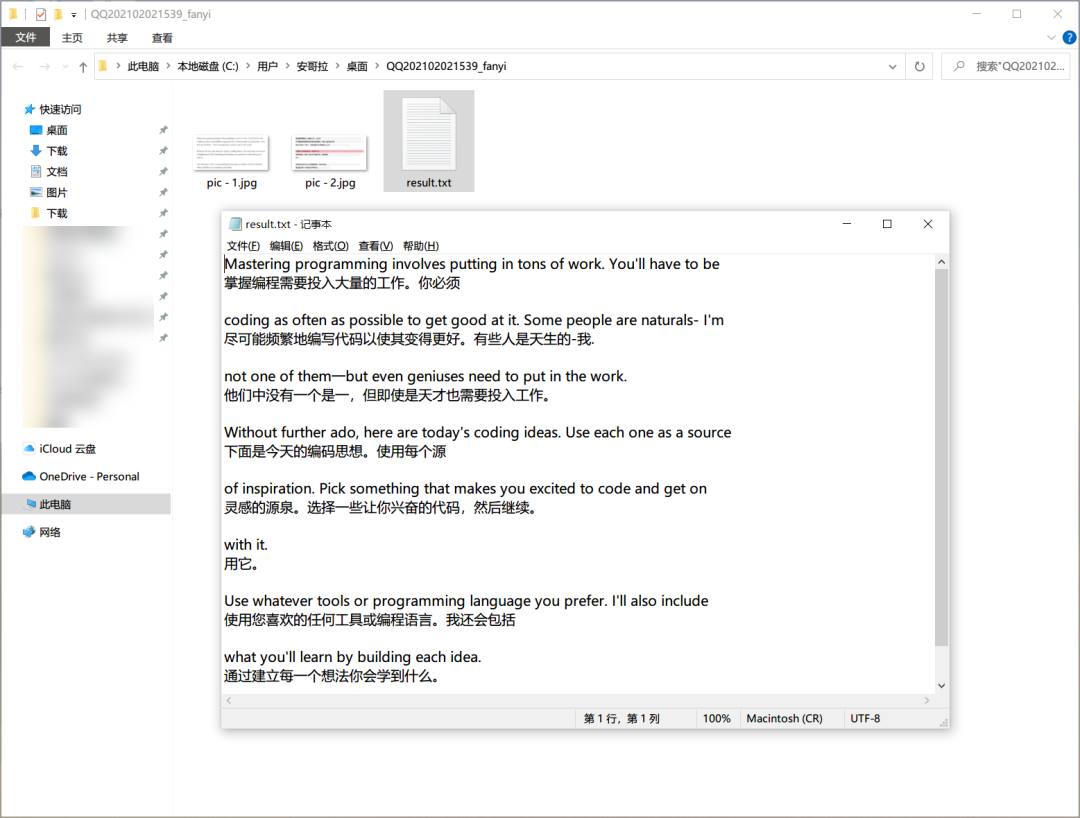
Task: Maximize the Notepad window
Action: [x=887, y=224]
